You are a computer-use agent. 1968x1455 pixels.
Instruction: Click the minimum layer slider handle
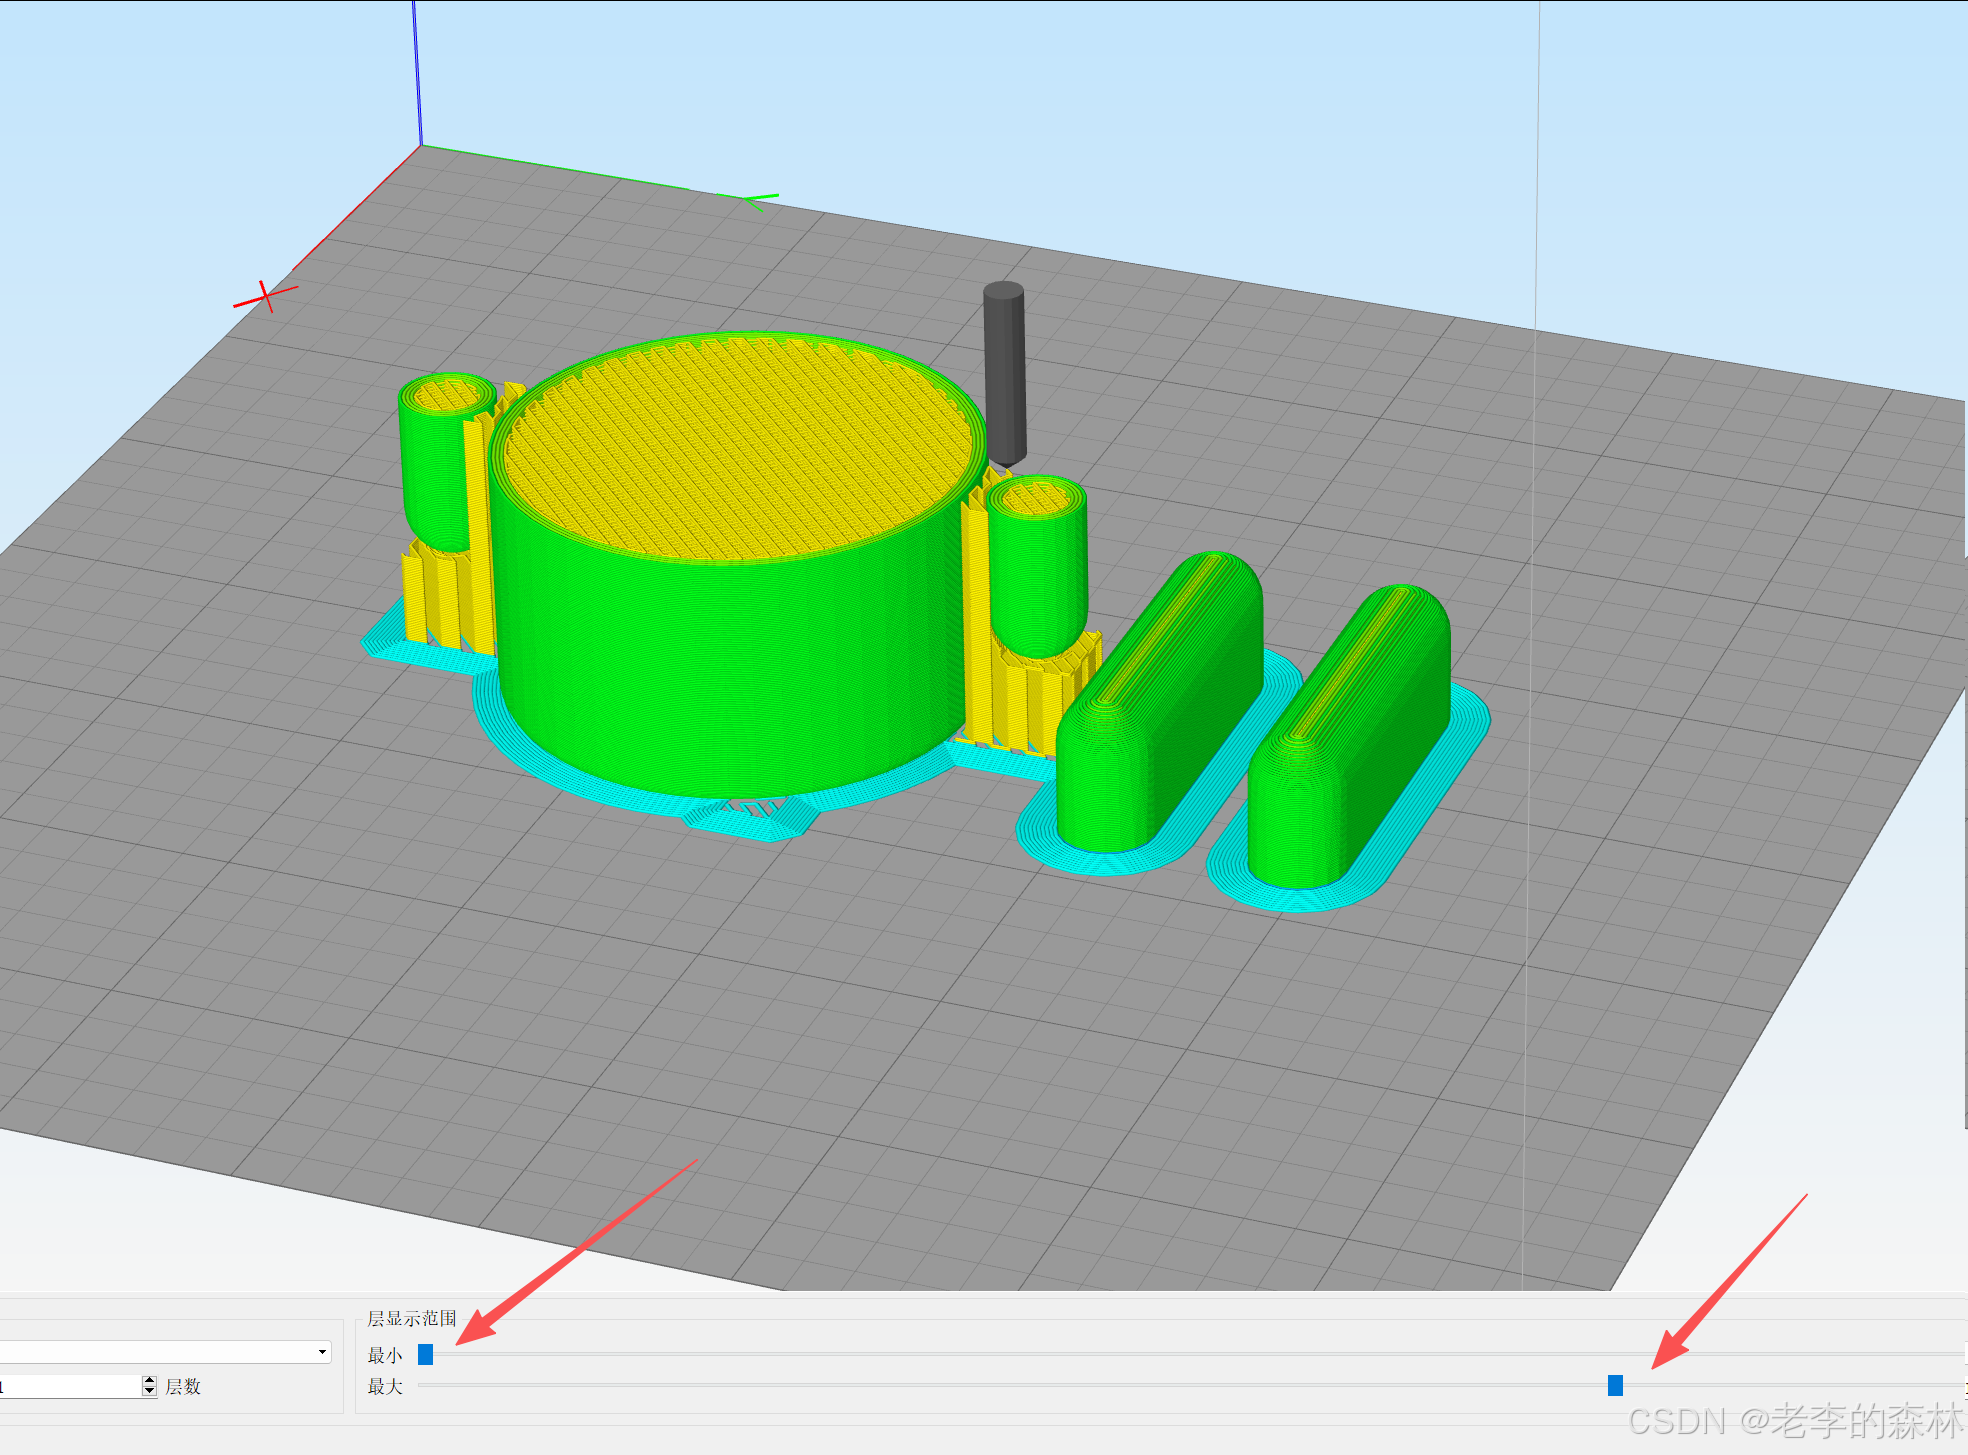click(425, 1354)
